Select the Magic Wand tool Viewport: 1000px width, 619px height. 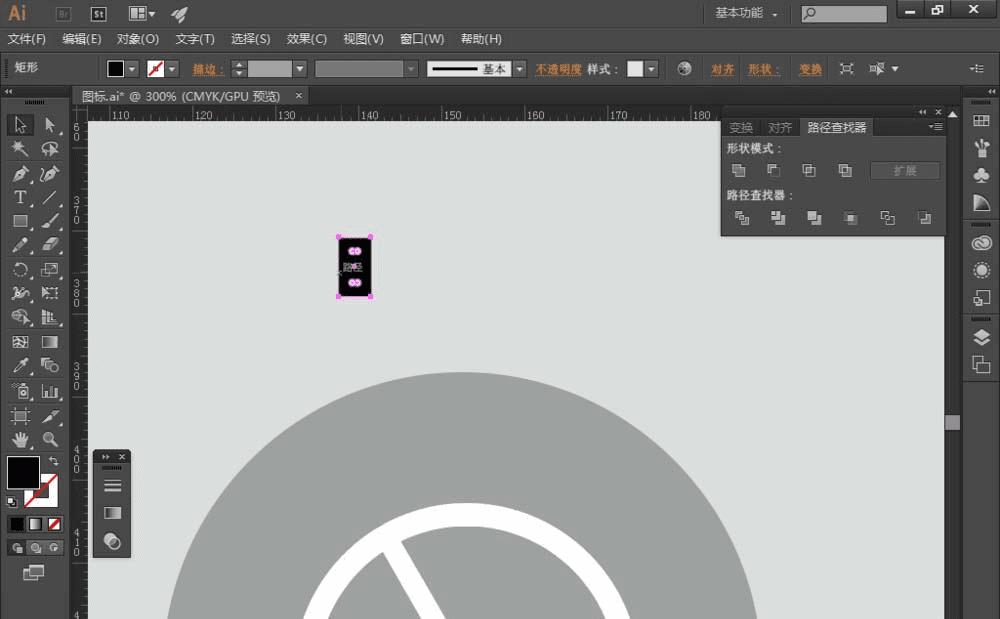[x=20, y=149]
